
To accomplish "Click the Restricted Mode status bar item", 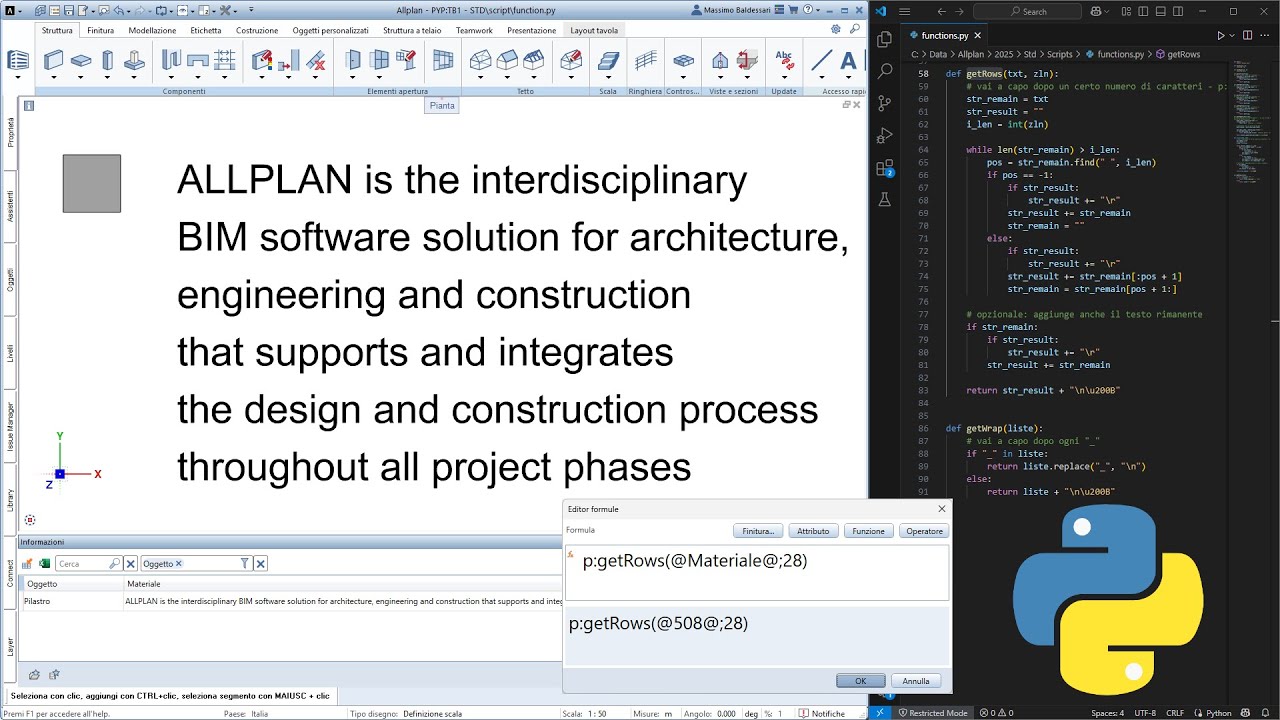I will click(x=932, y=713).
